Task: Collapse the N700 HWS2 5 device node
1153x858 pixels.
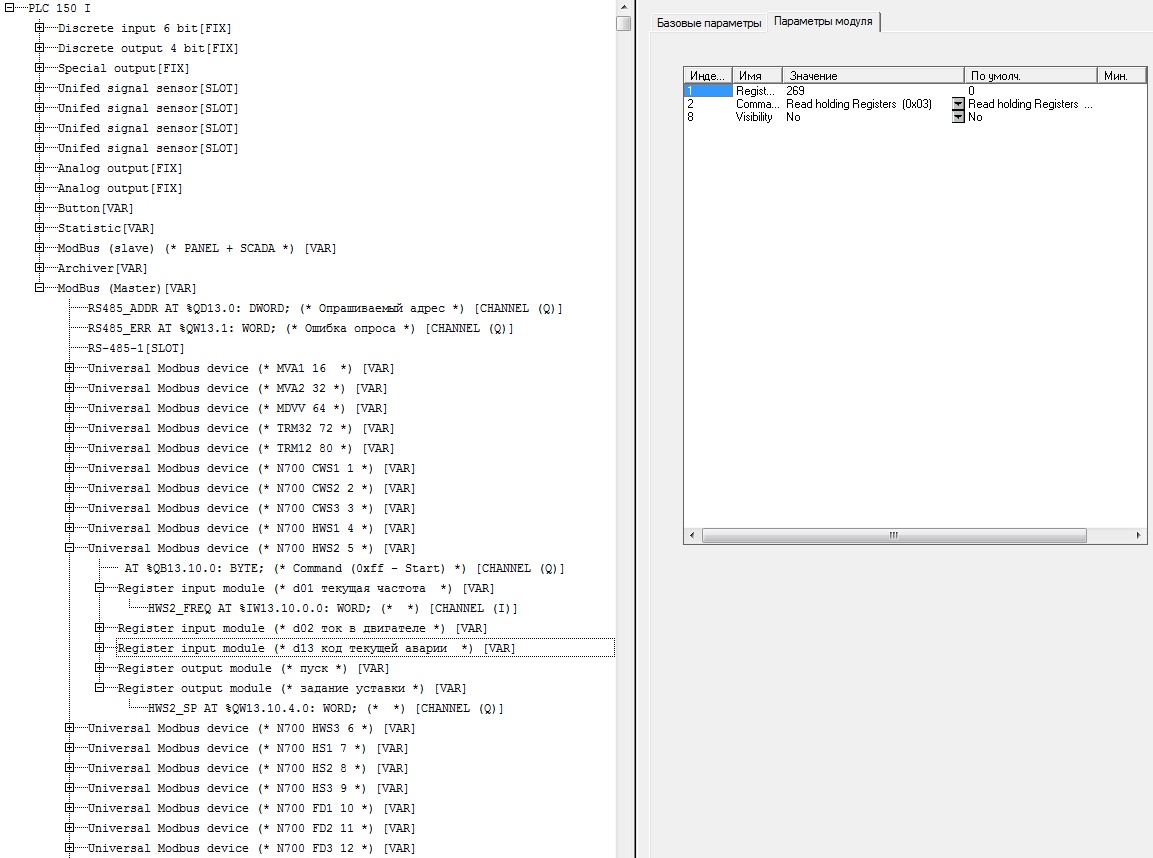Action: 69,548
